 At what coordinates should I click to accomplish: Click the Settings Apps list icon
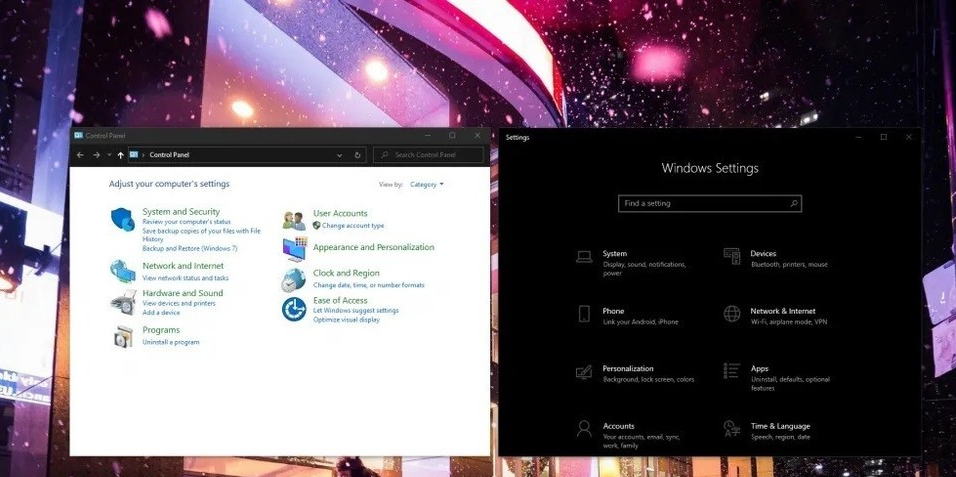click(732, 371)
